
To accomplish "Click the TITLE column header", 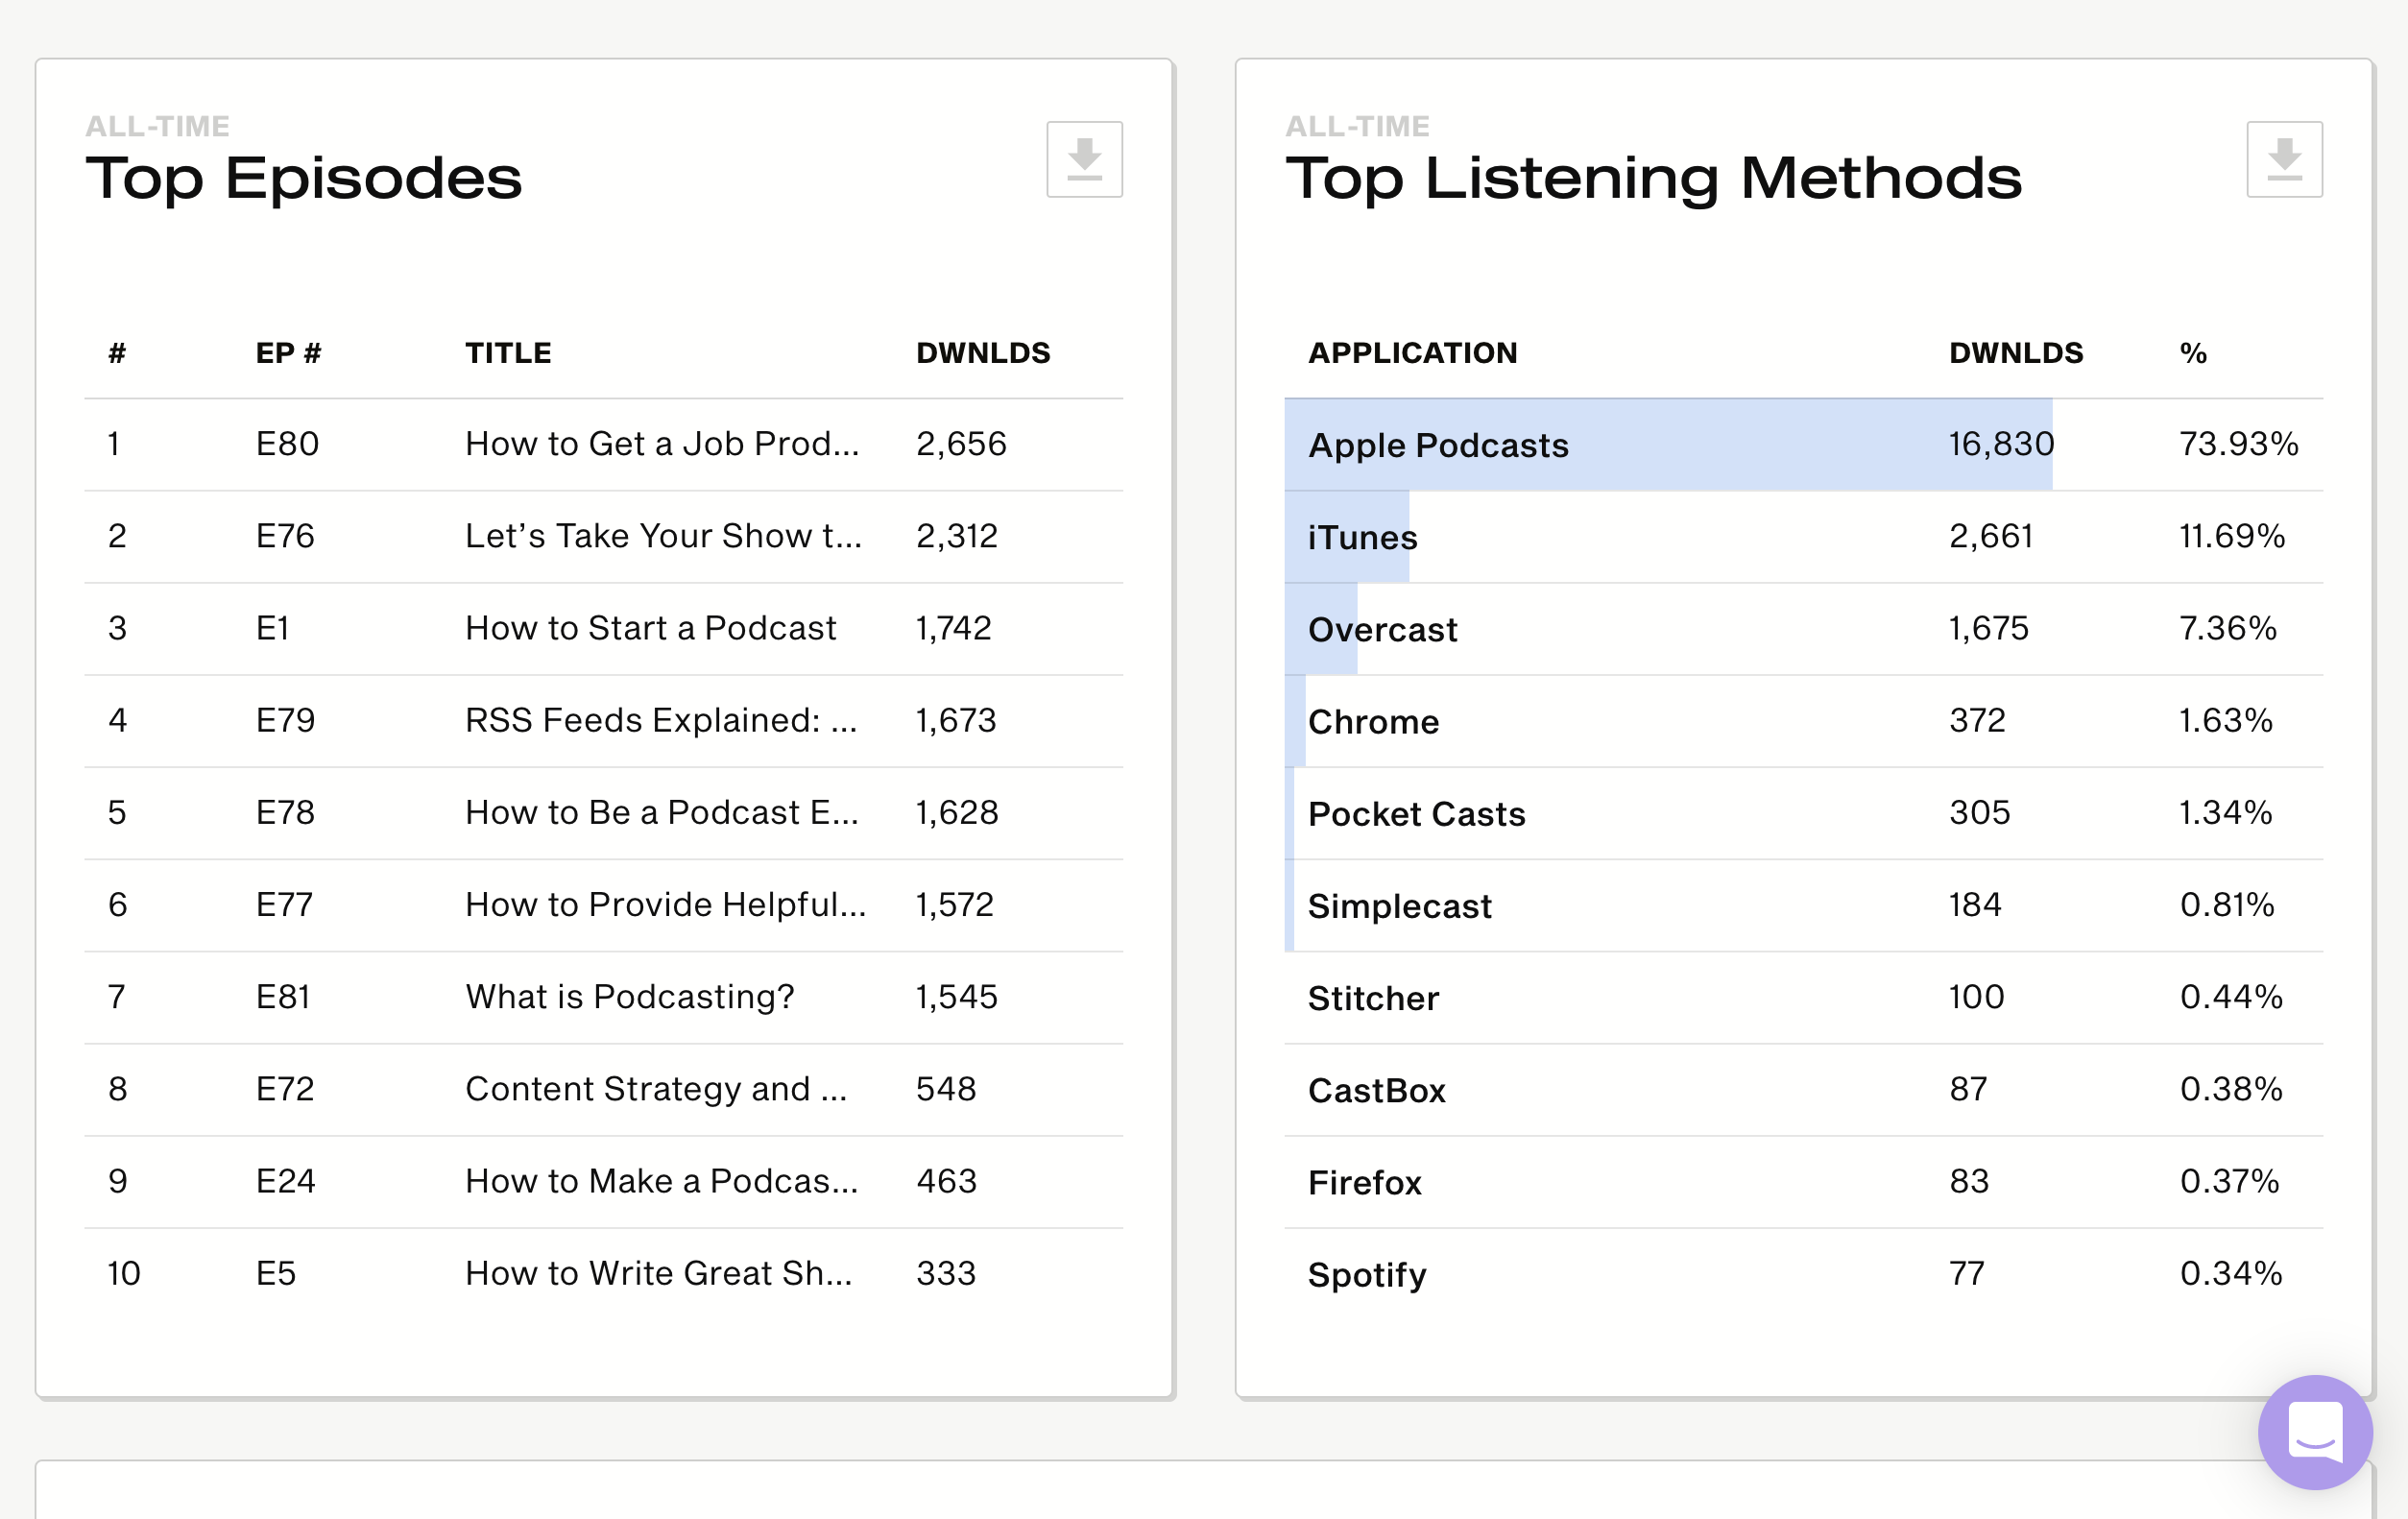I will 508,353.
